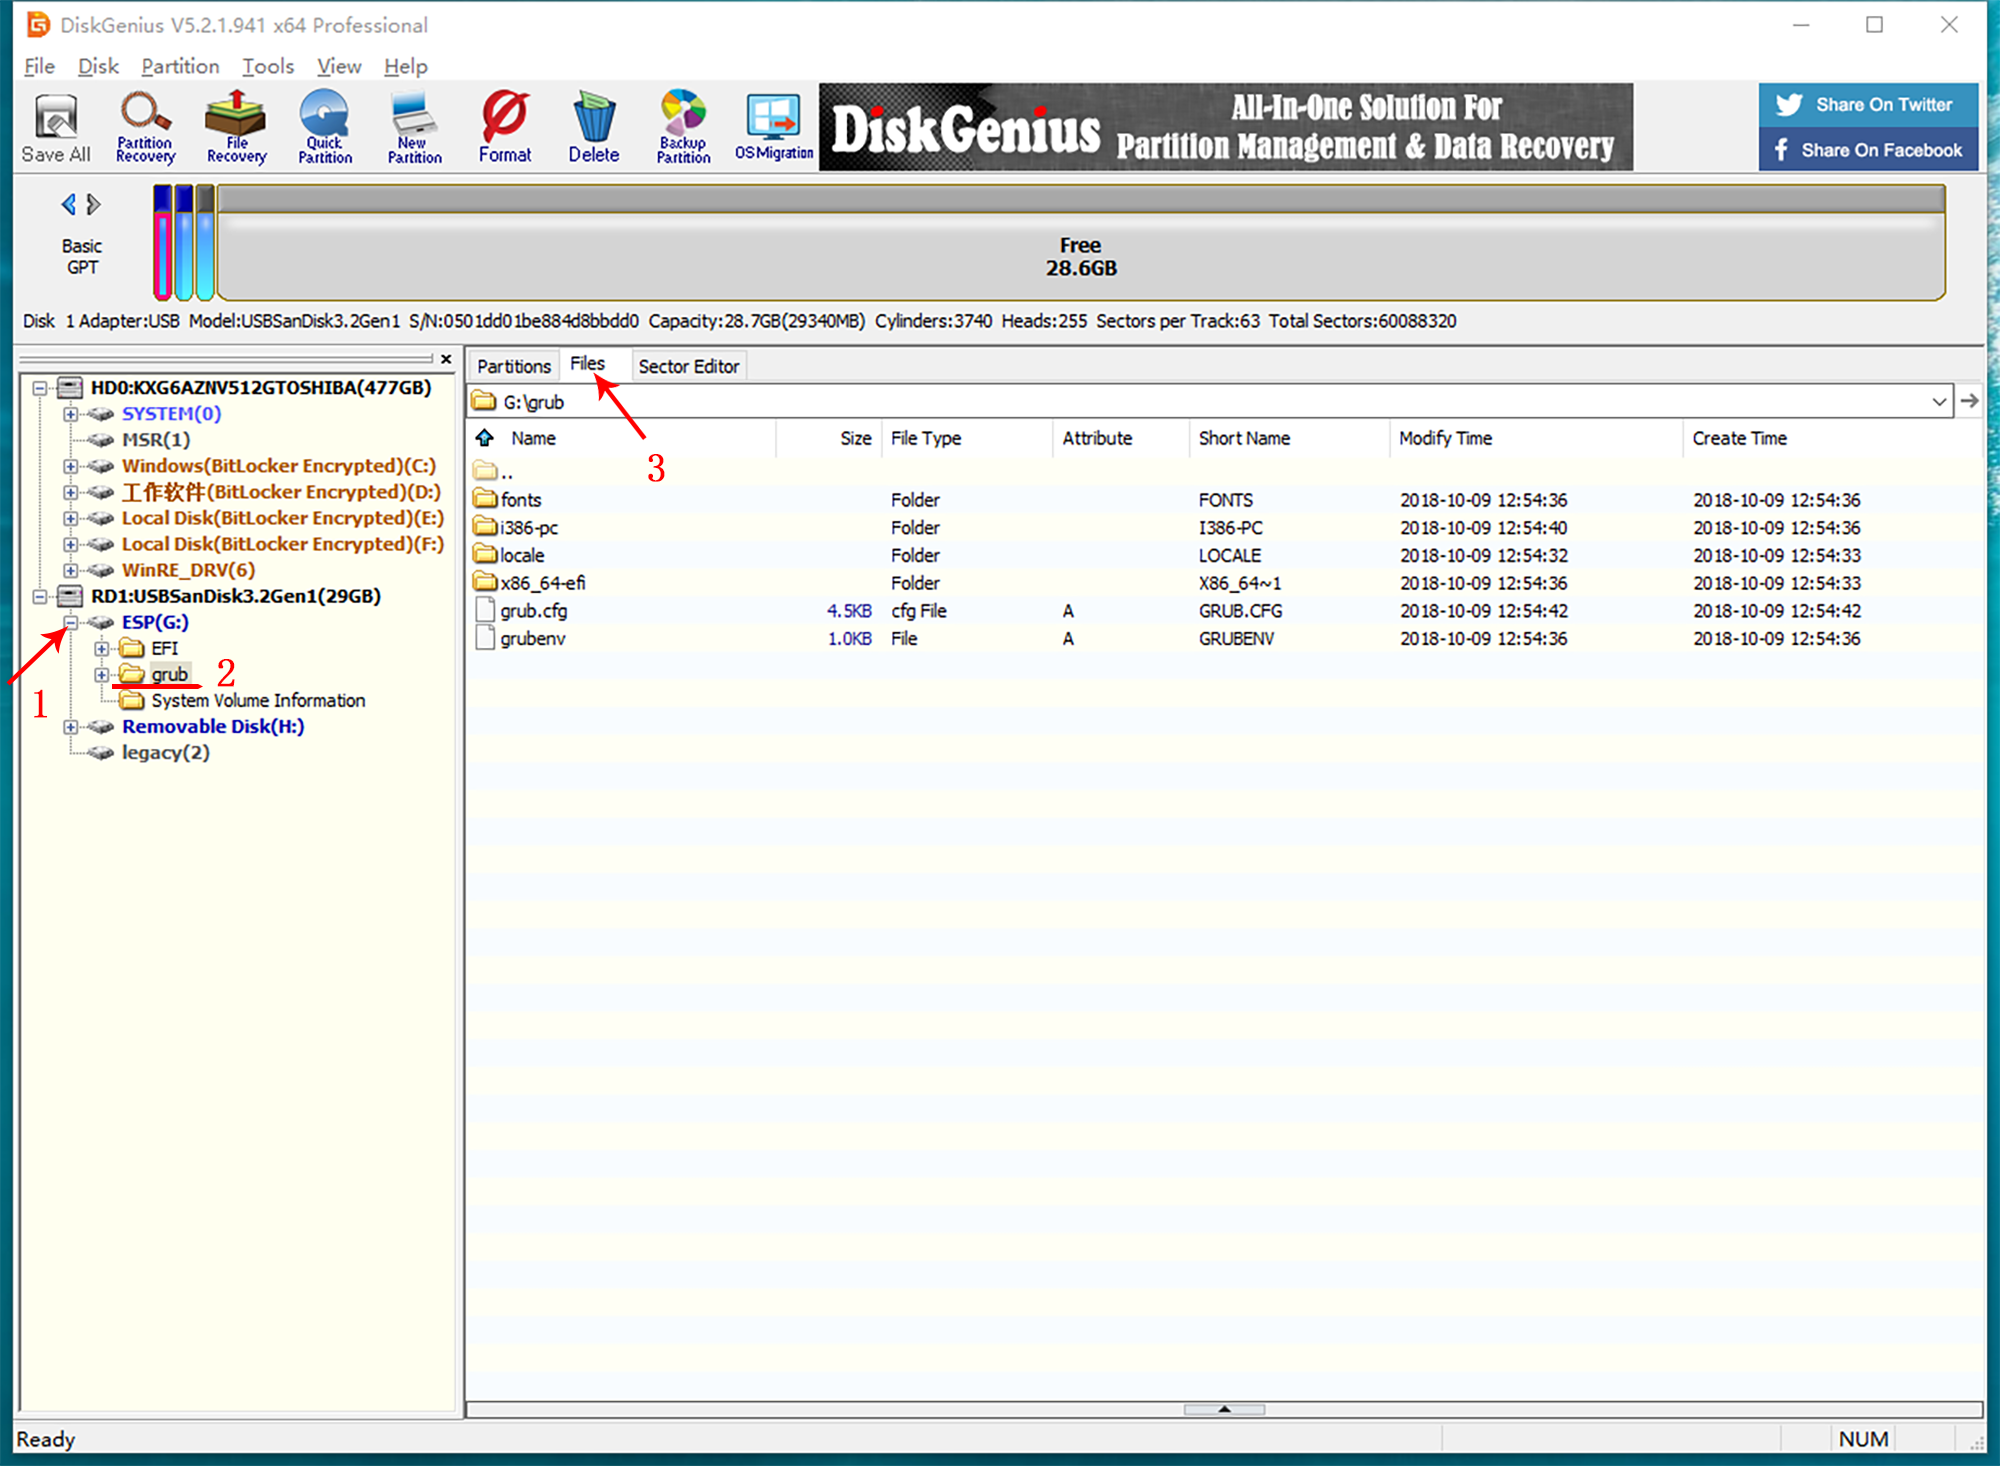2000x1466 pixels.
Task: Open the Partition menu
Action: pyautogui.click(x=180, y=66)
